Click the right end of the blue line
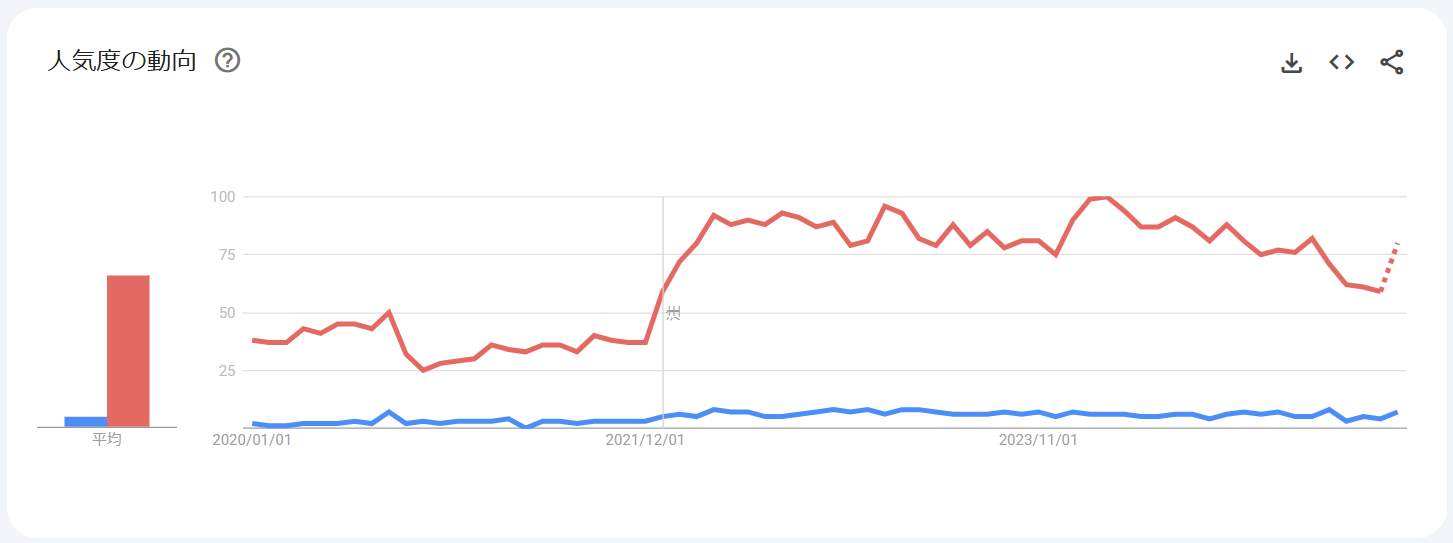The height and width of the screenshot is (543, 1453). [x=1396, y=412]
